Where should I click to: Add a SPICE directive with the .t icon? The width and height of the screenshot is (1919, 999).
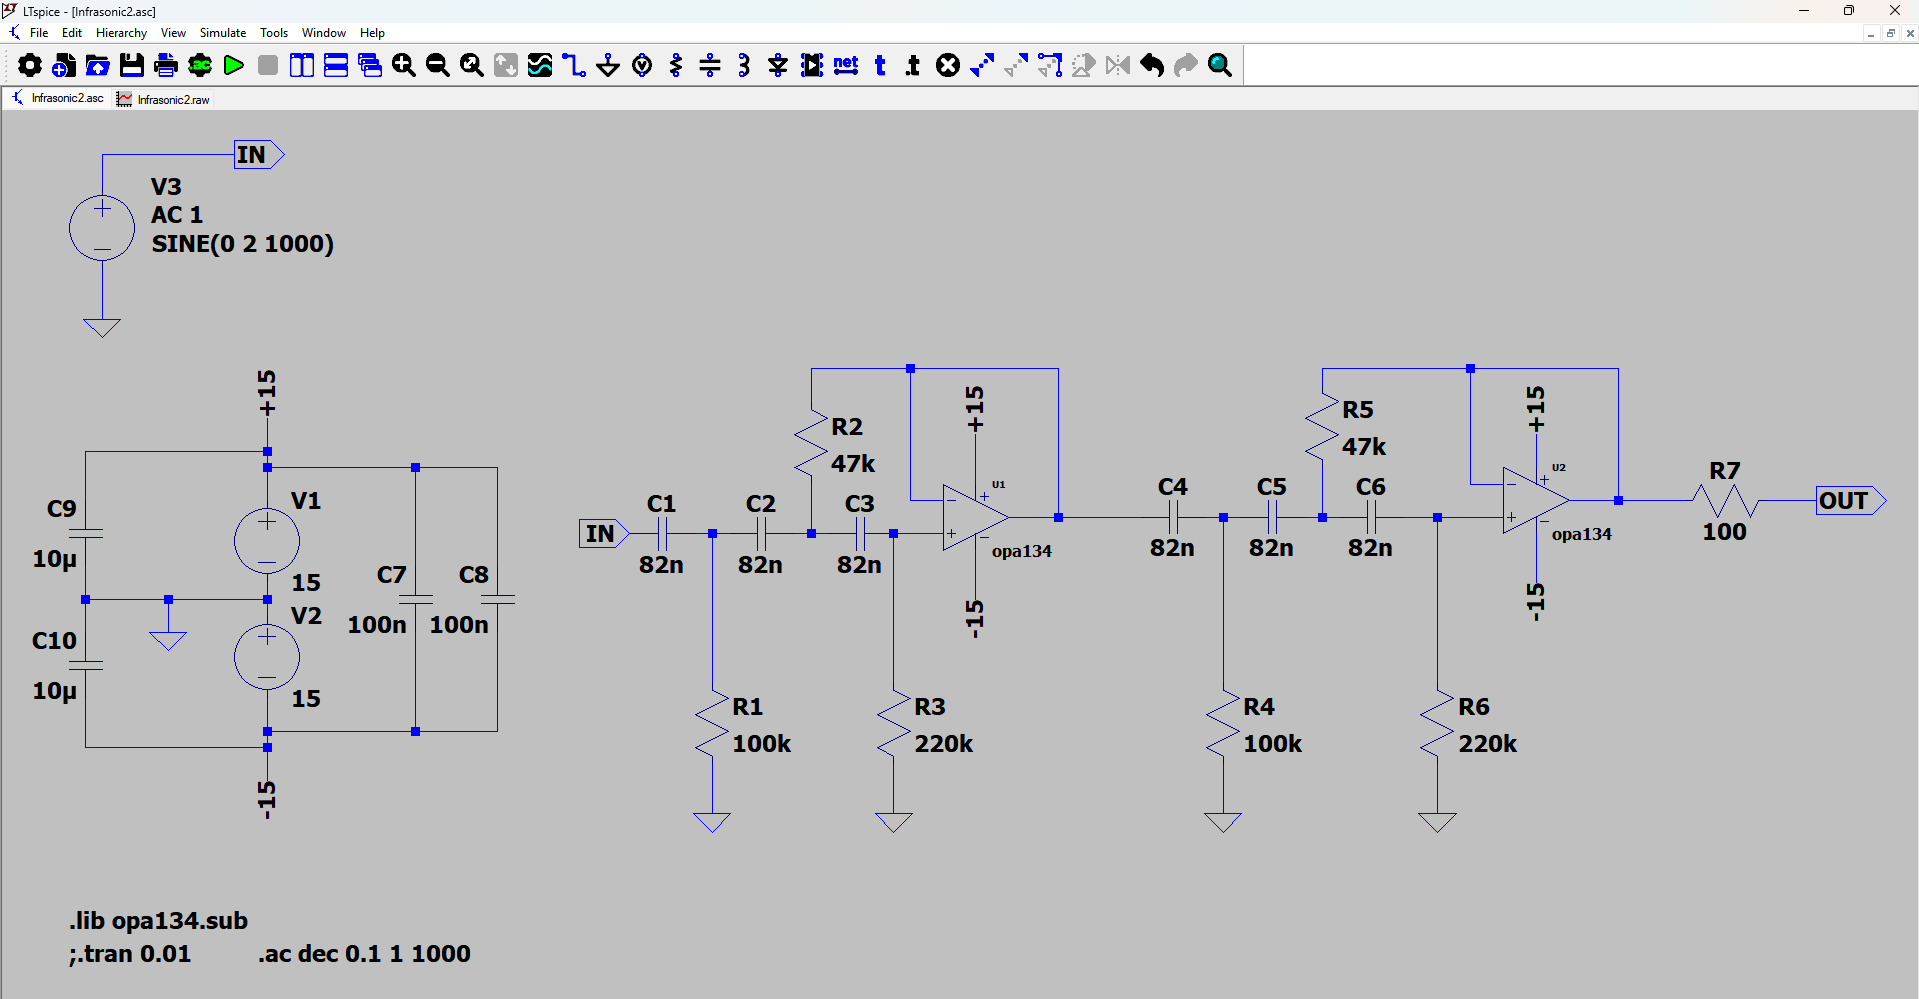(911, 65)
